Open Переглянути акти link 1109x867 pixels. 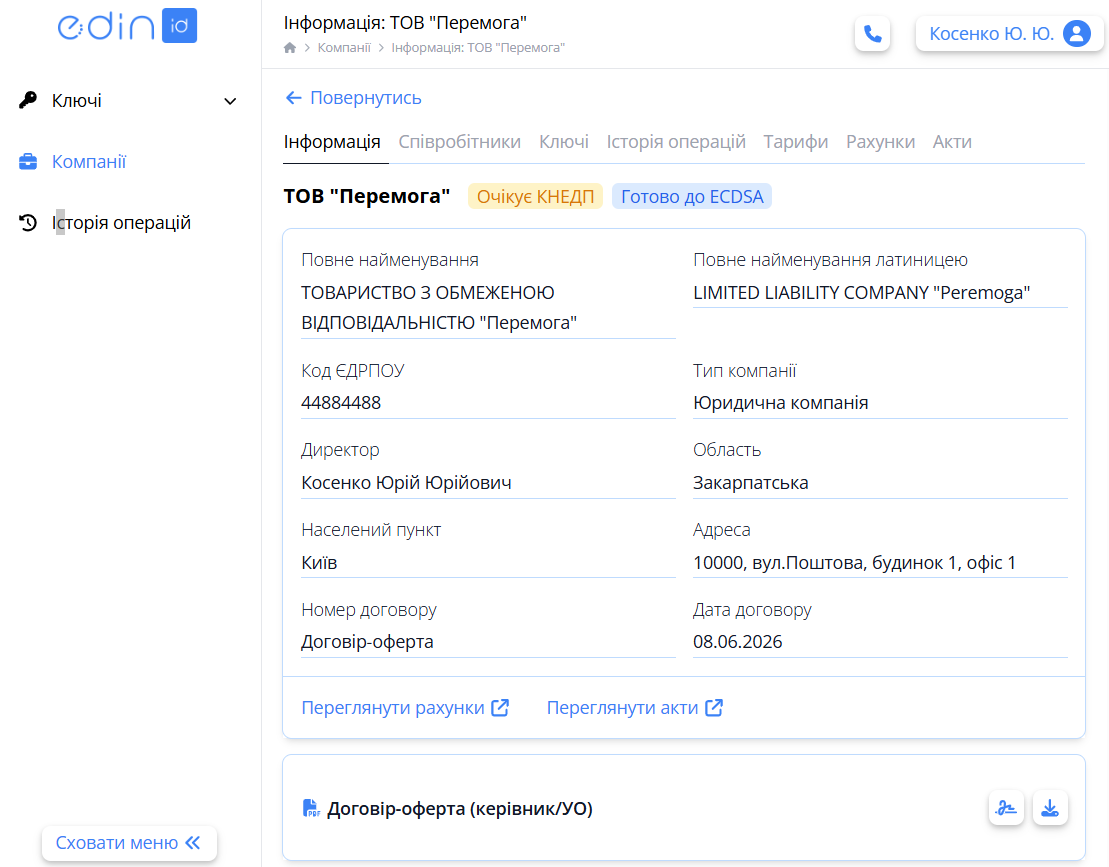635,708
